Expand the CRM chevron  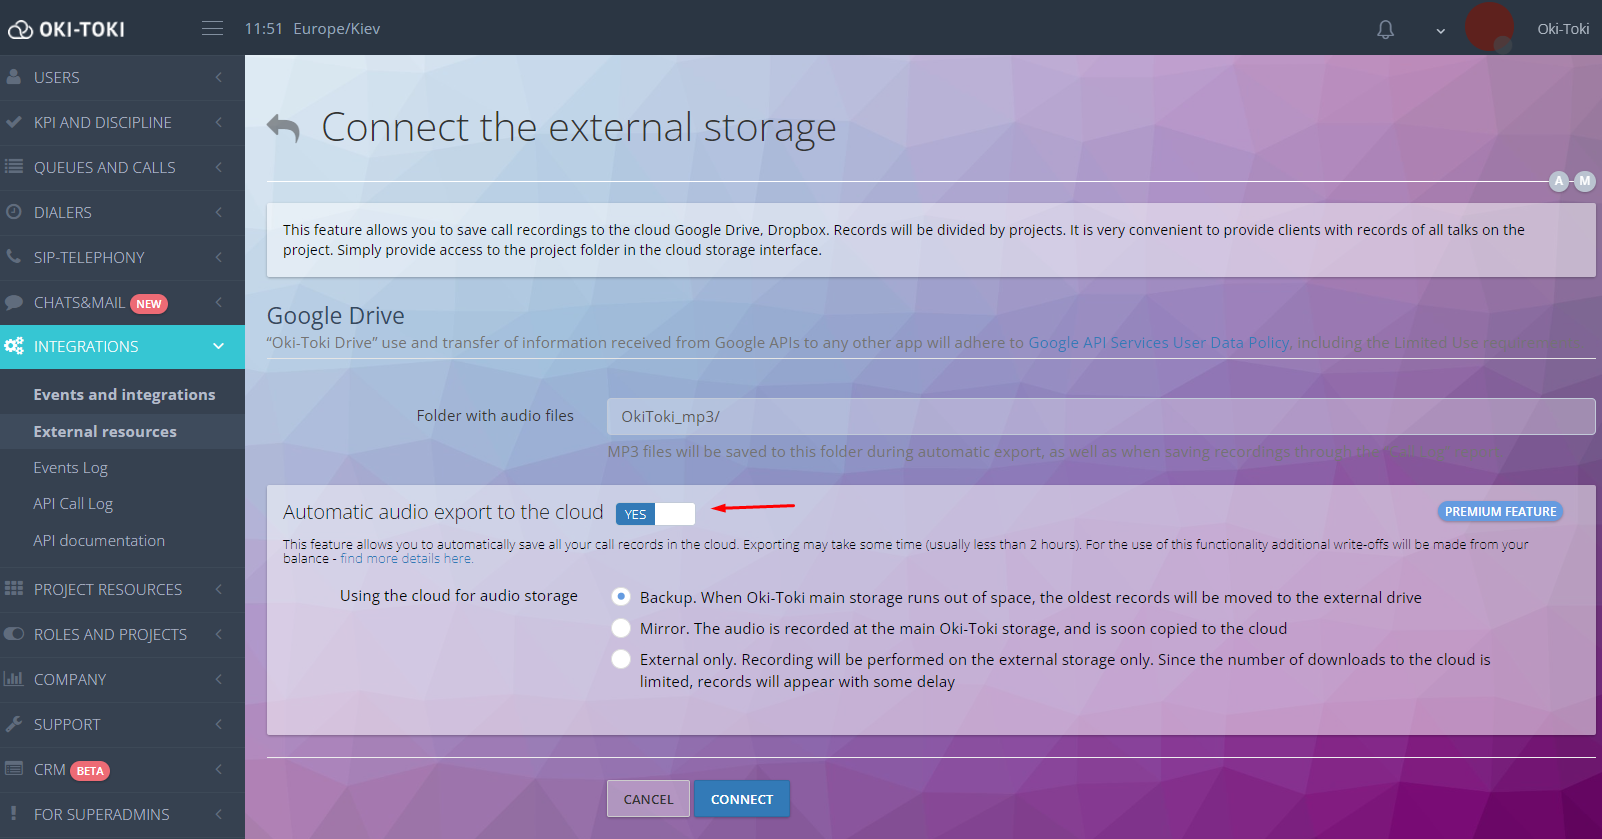[x=219, y=769]
